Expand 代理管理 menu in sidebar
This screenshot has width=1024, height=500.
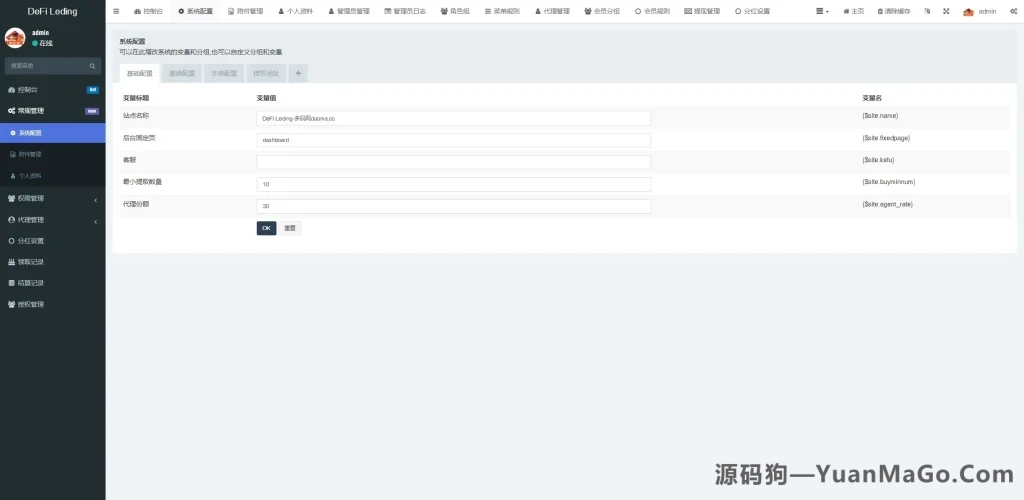point(52,220)
